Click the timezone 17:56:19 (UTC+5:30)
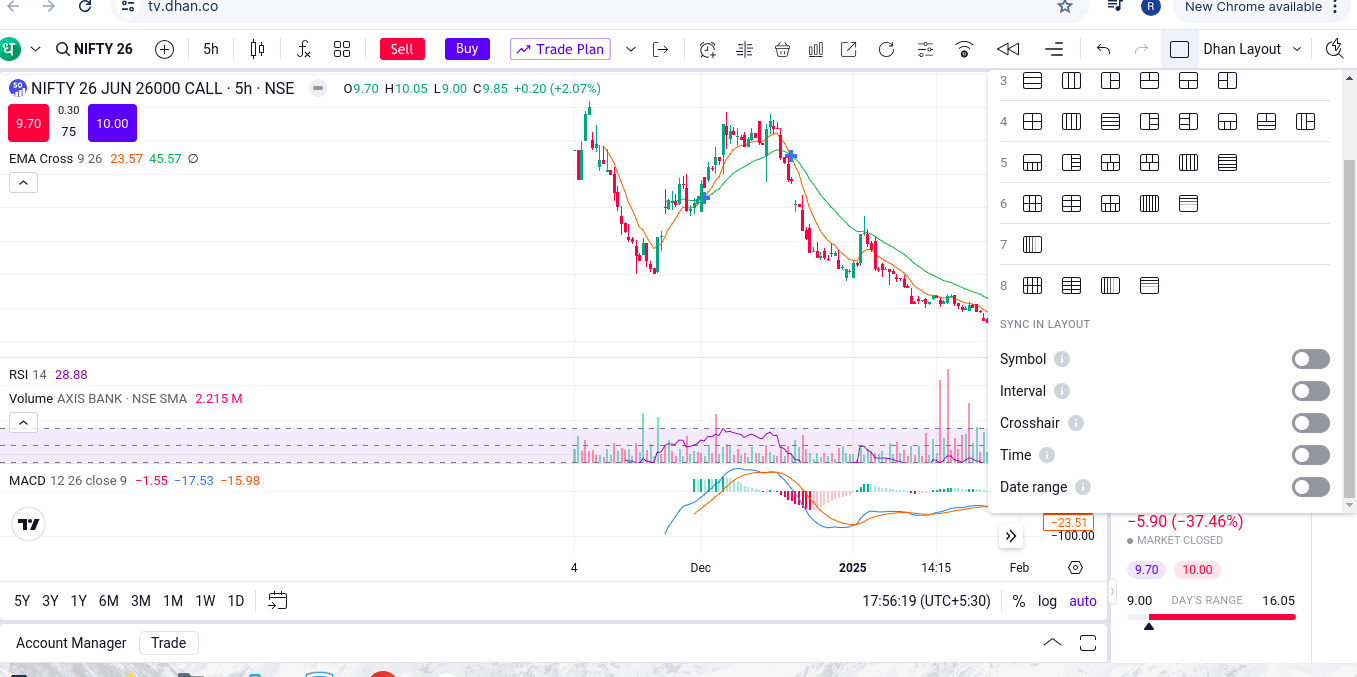Image resolution: width=1357 pixels, height=677 pixels. click(x=926, y=601)
